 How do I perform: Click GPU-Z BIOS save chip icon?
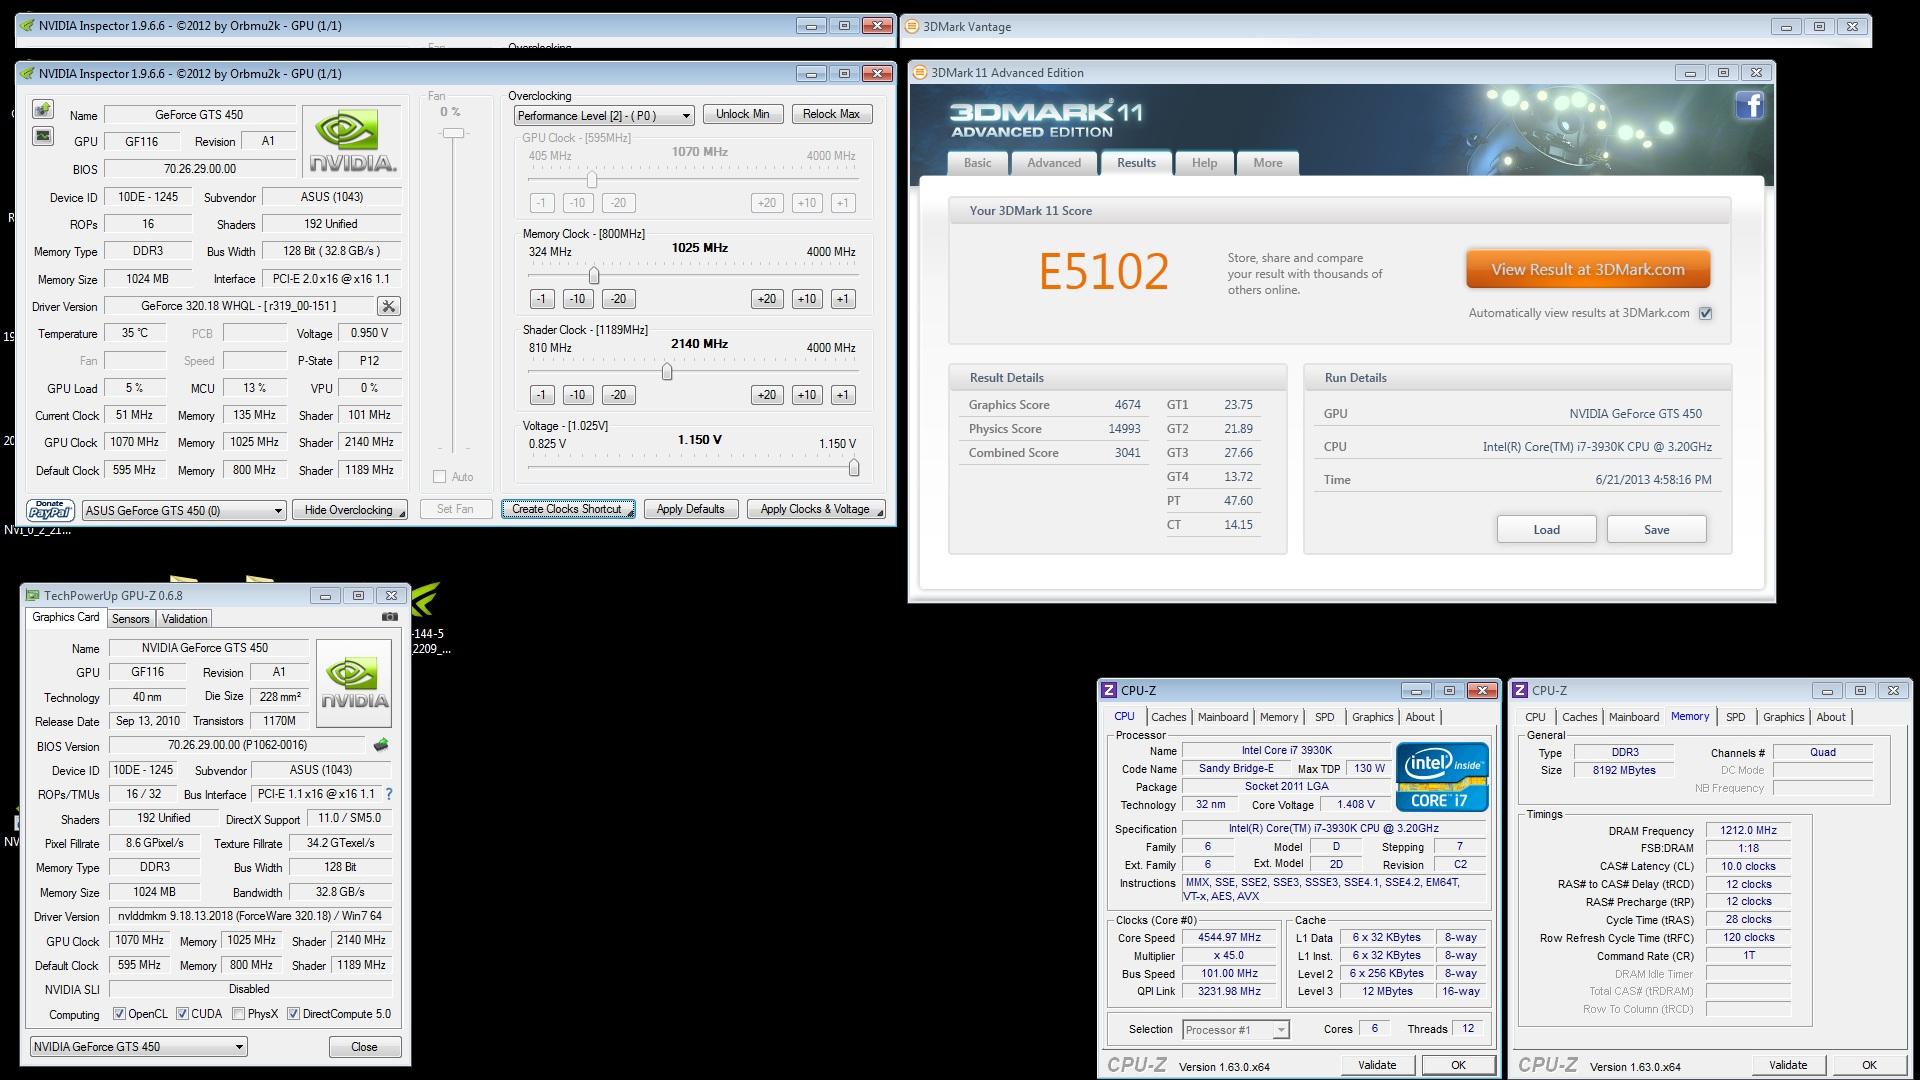tap(381, 745)
